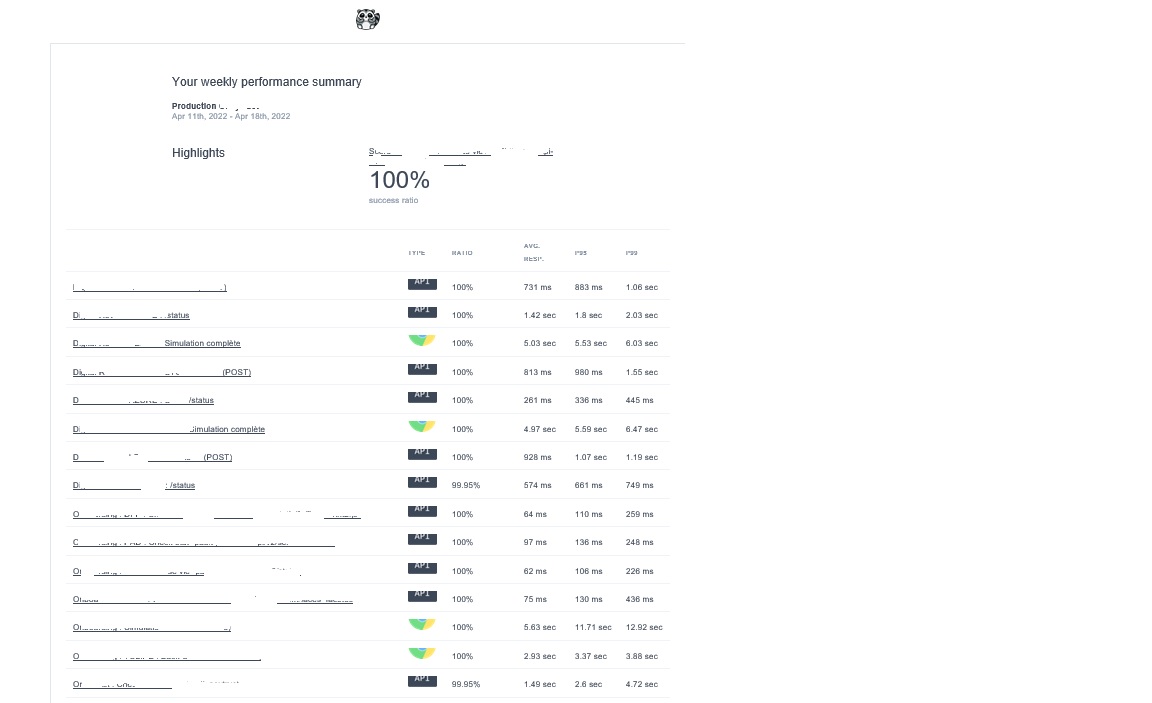Click the panda logo at the top
Viewport: 1152px width, 703px height.
[x=368, y=19]
